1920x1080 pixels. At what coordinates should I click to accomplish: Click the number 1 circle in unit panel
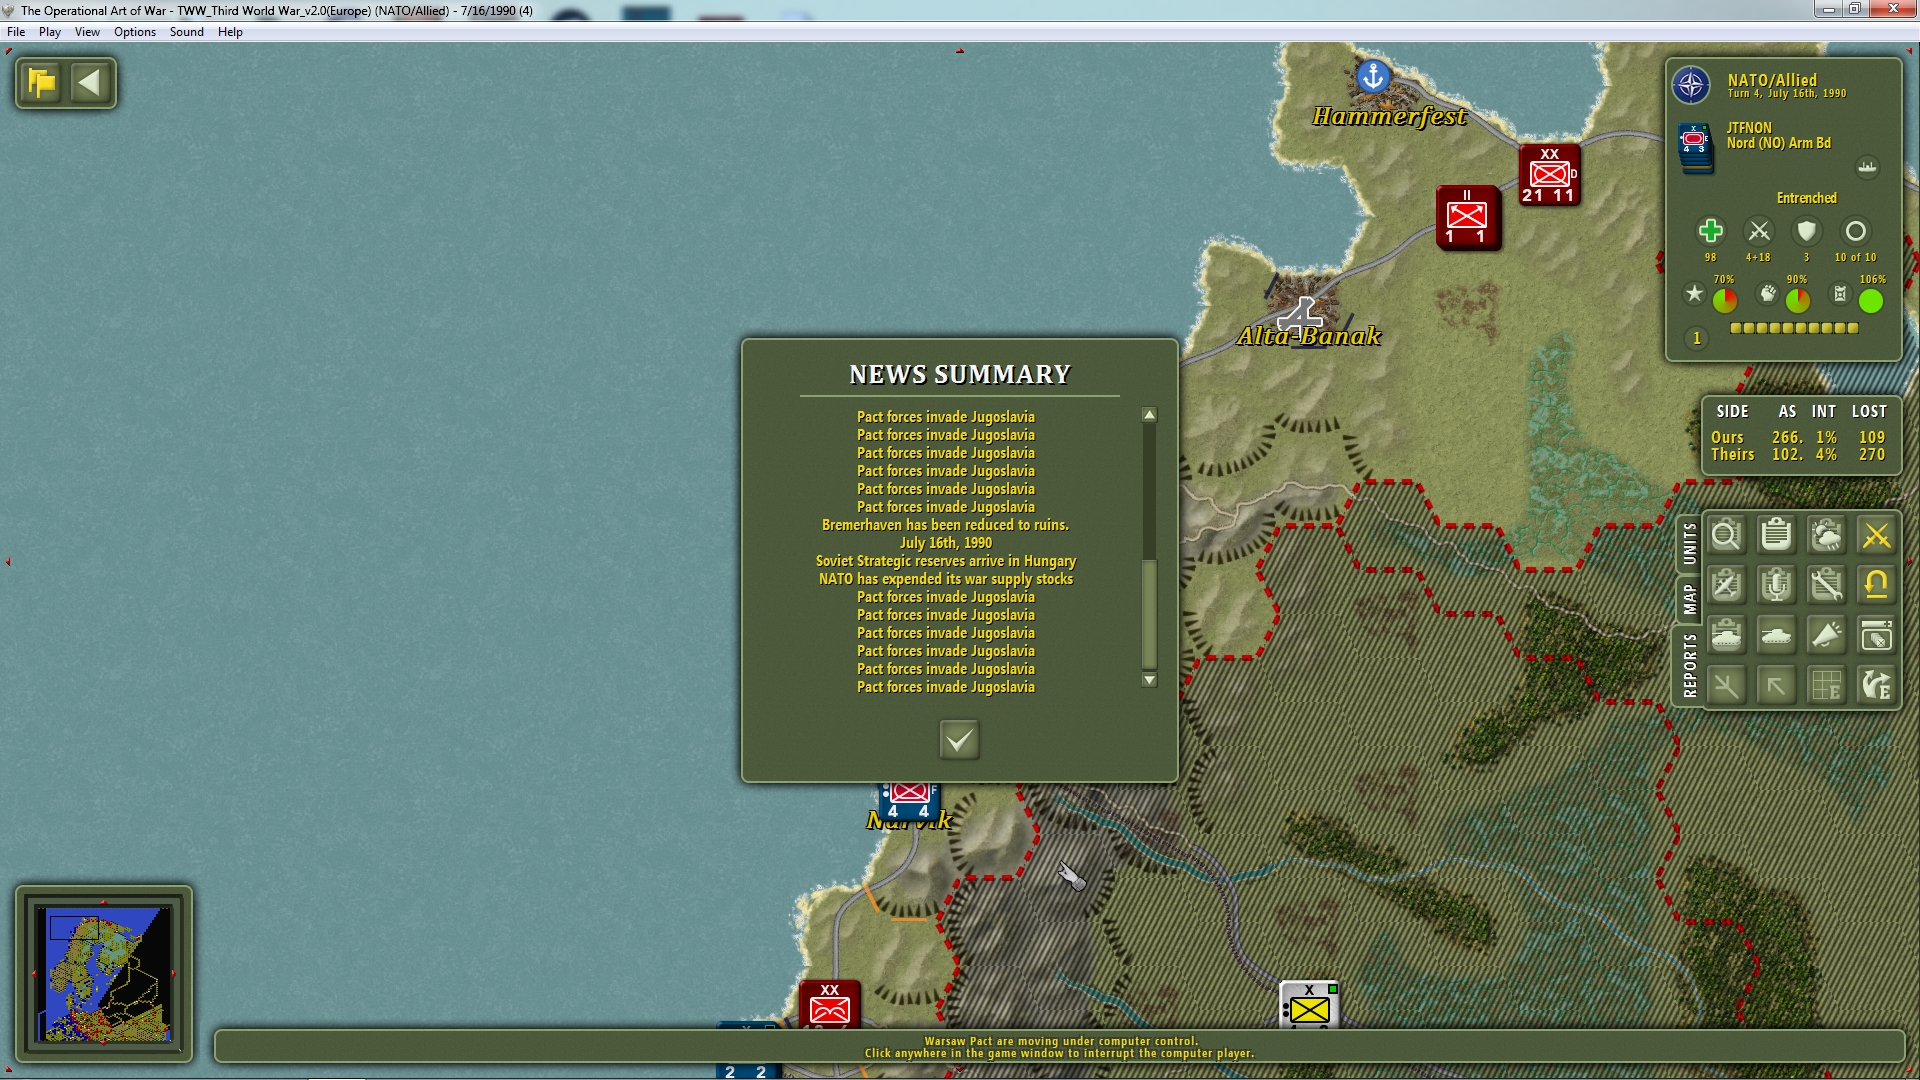(1696, 338)
